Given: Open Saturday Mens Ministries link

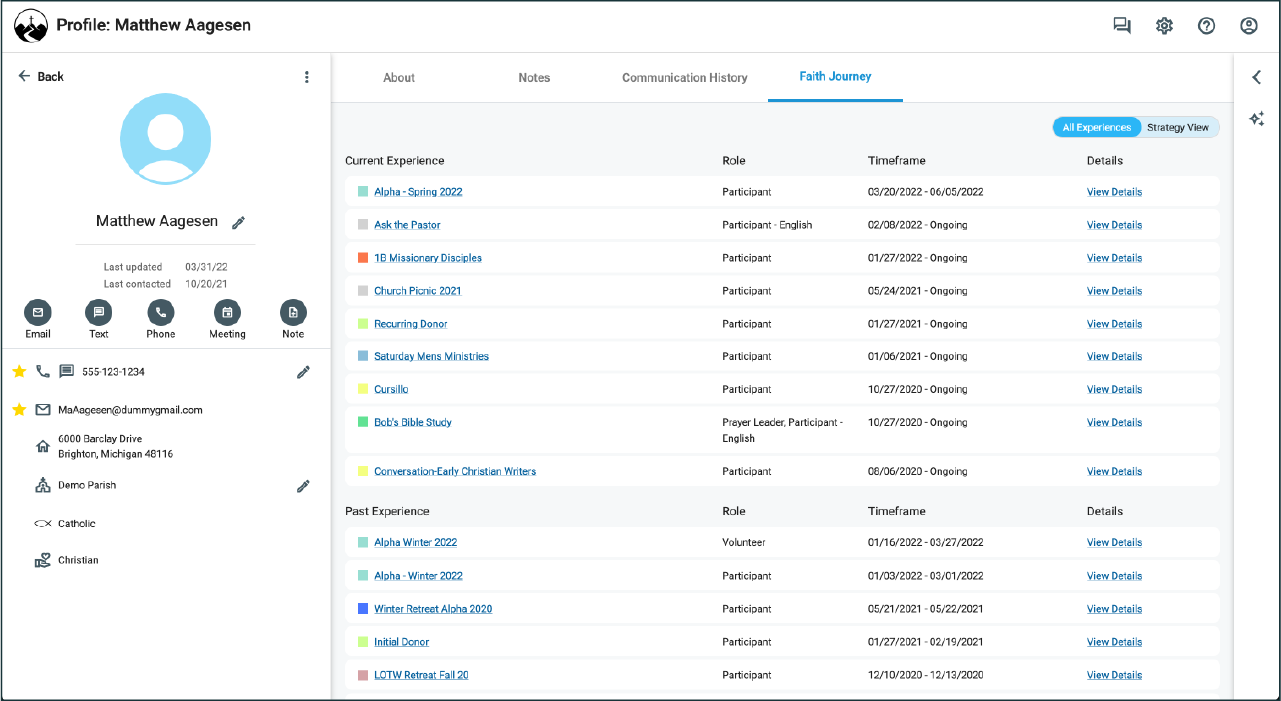Looking at the screenshot, I should (x=432, y=356).
